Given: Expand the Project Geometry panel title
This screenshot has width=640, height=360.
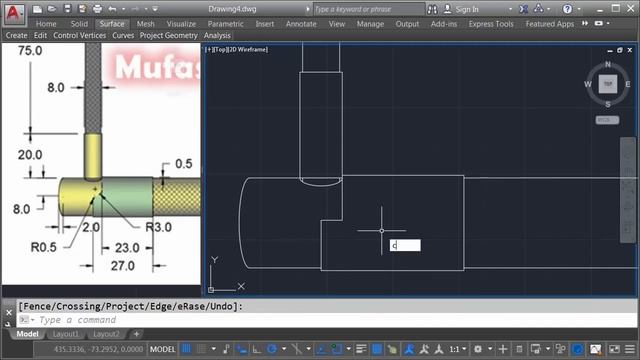Looking at the screenshot, I should click(x=169, y=36).
